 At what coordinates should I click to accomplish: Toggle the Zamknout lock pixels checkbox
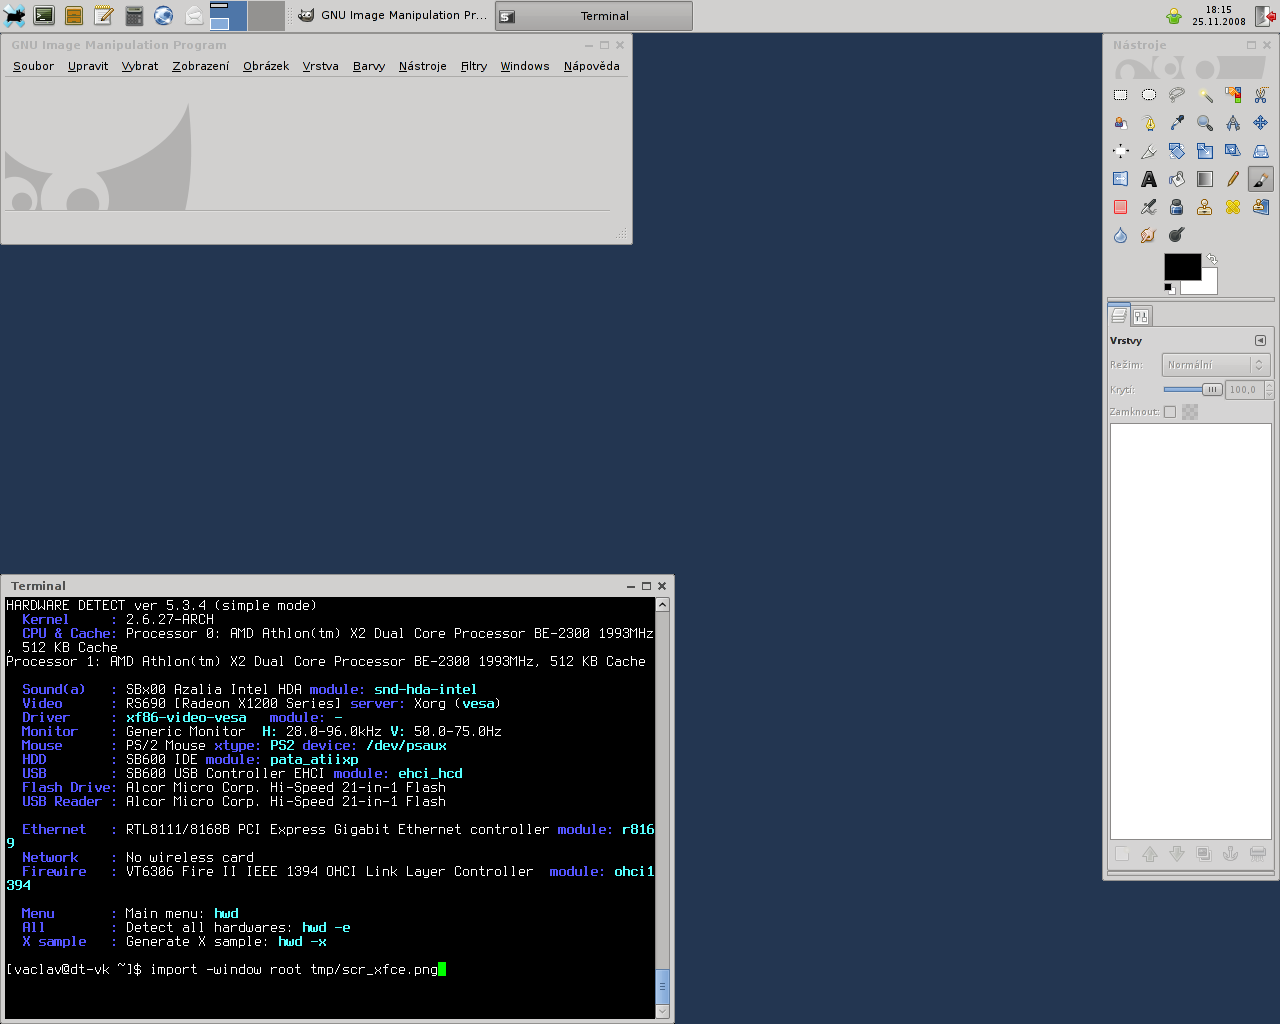click(x=1170, y=412)
